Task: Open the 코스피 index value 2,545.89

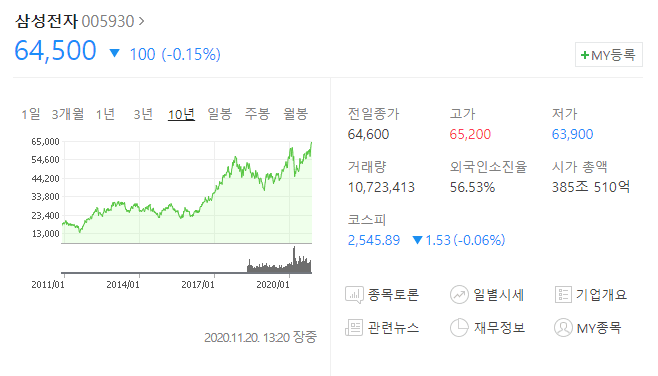Action: 373,240
